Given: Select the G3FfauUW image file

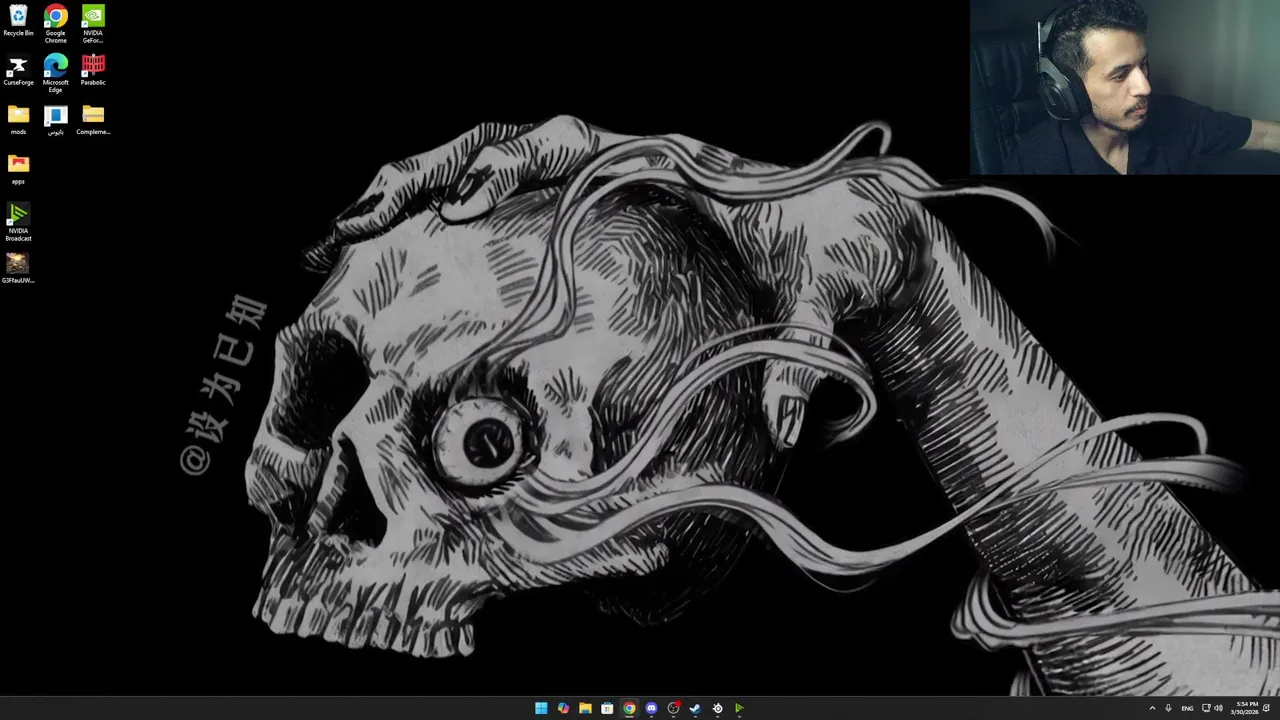Looking at the screenshot, I should [x=18, y=268].
